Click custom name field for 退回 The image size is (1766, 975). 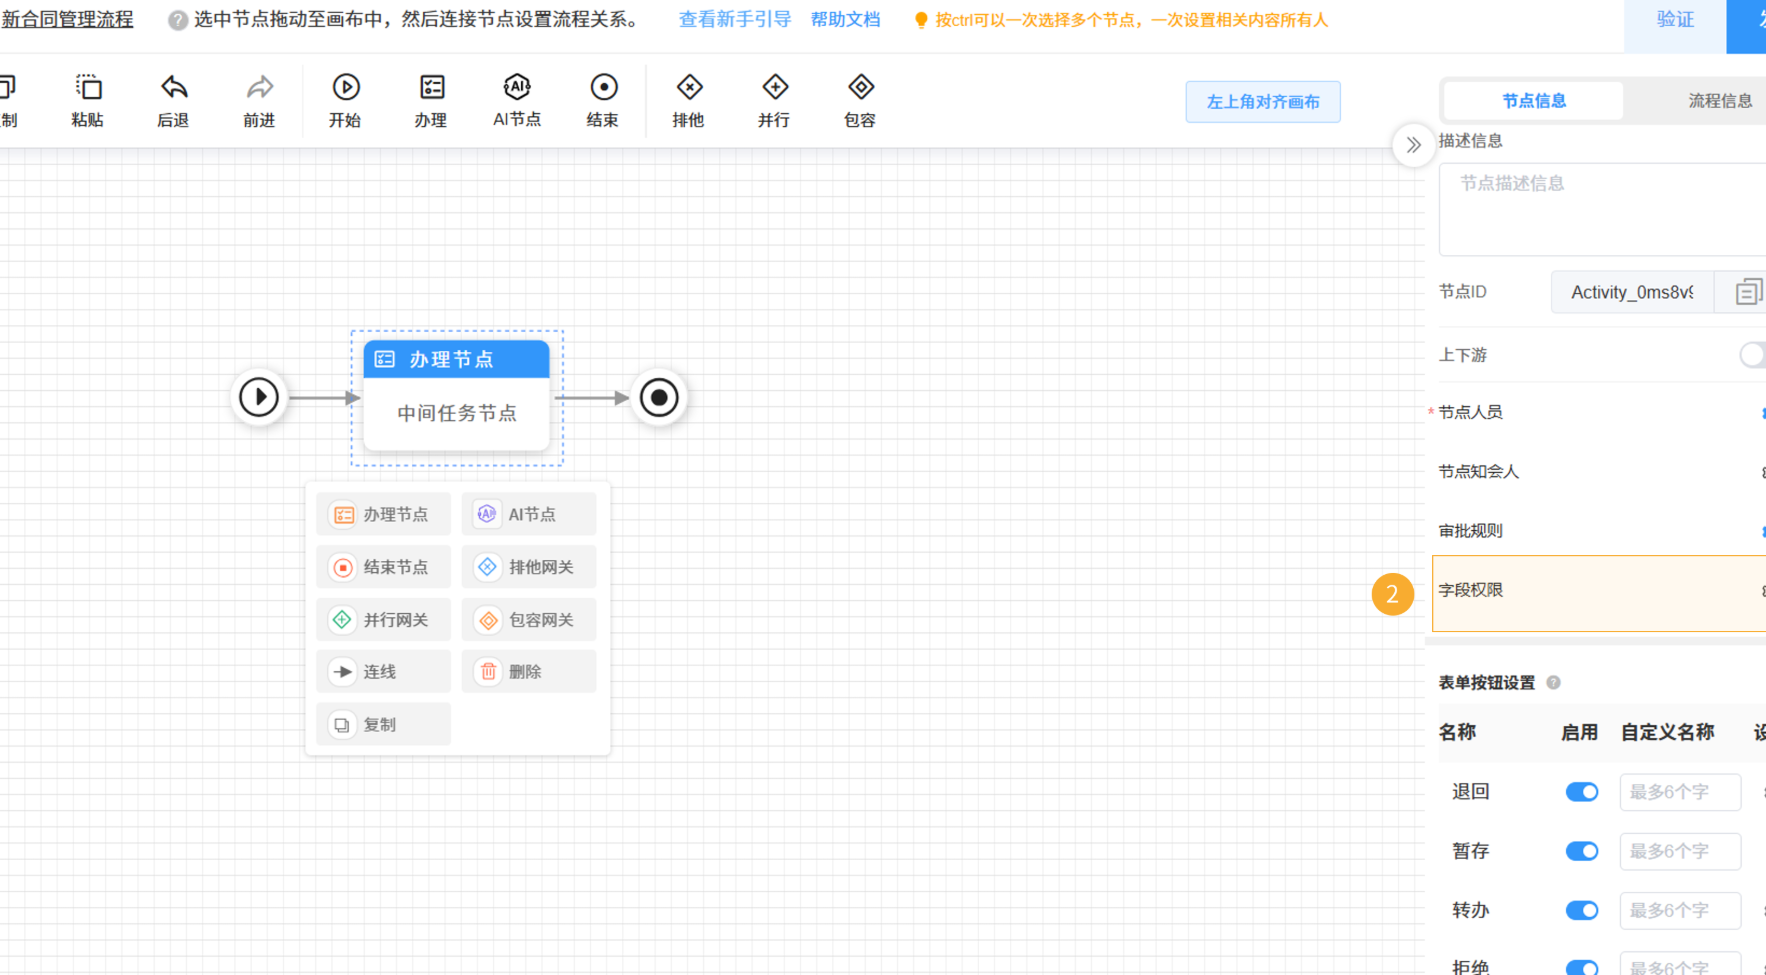click(1680, 792)
